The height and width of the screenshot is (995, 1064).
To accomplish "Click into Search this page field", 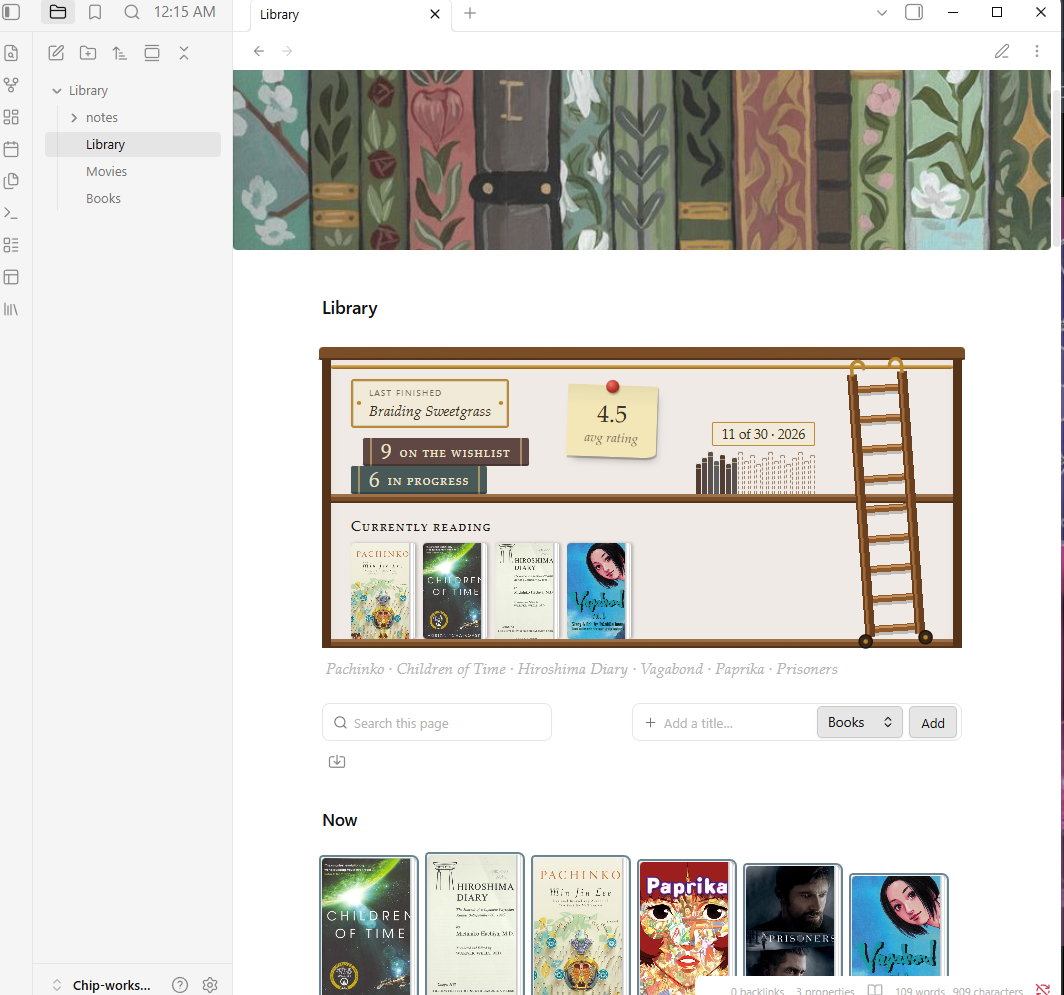I will (x=437, y=723).
